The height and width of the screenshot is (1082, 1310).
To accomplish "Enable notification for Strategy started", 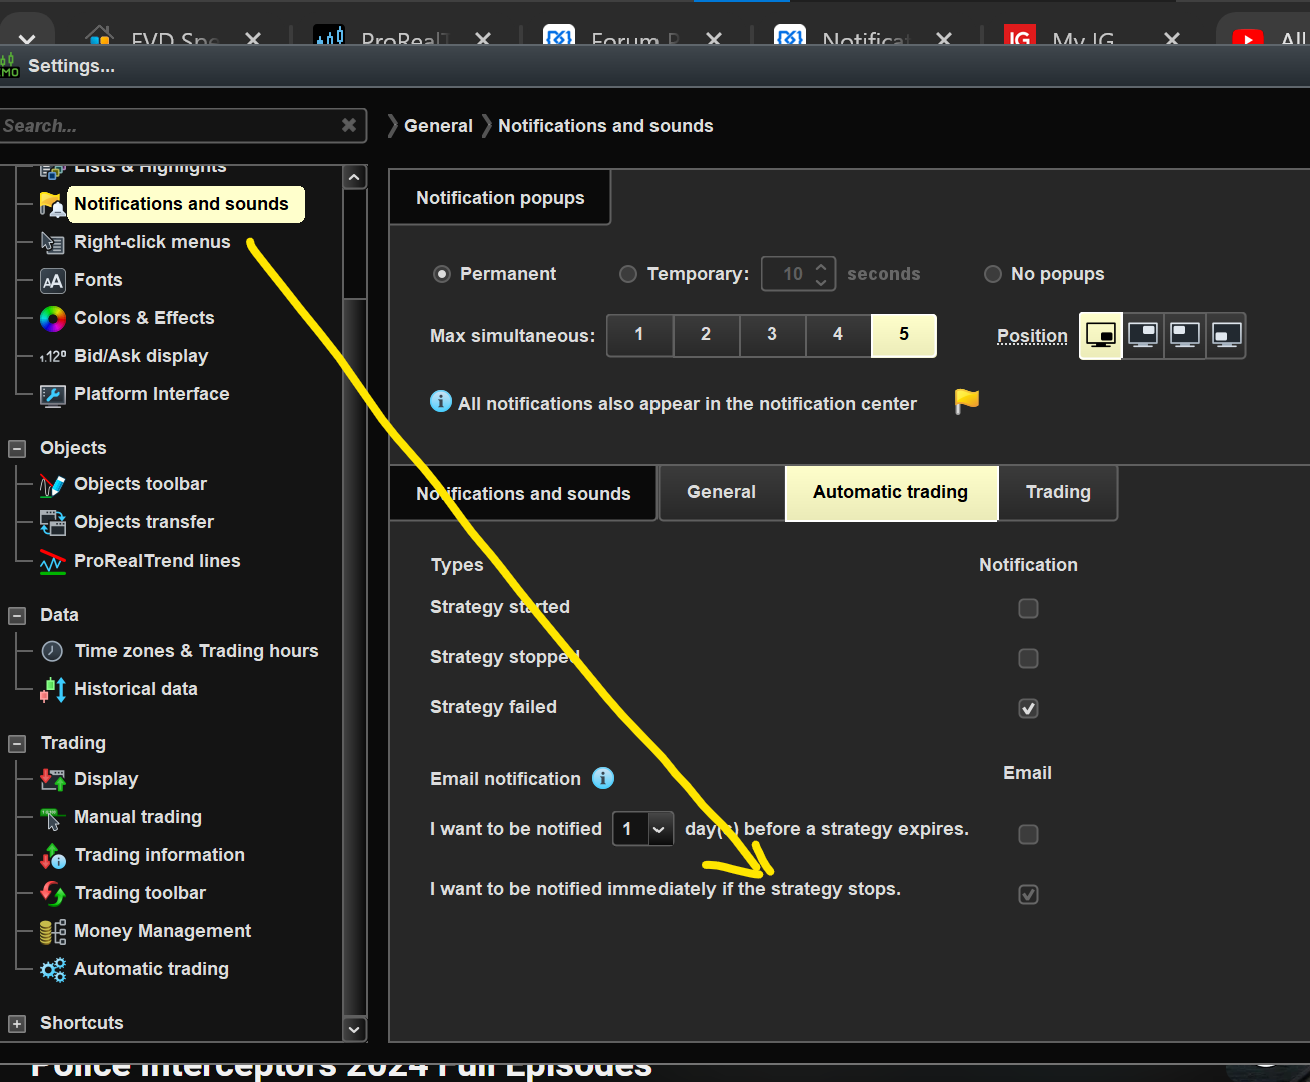I will [x=1028, y=608].
